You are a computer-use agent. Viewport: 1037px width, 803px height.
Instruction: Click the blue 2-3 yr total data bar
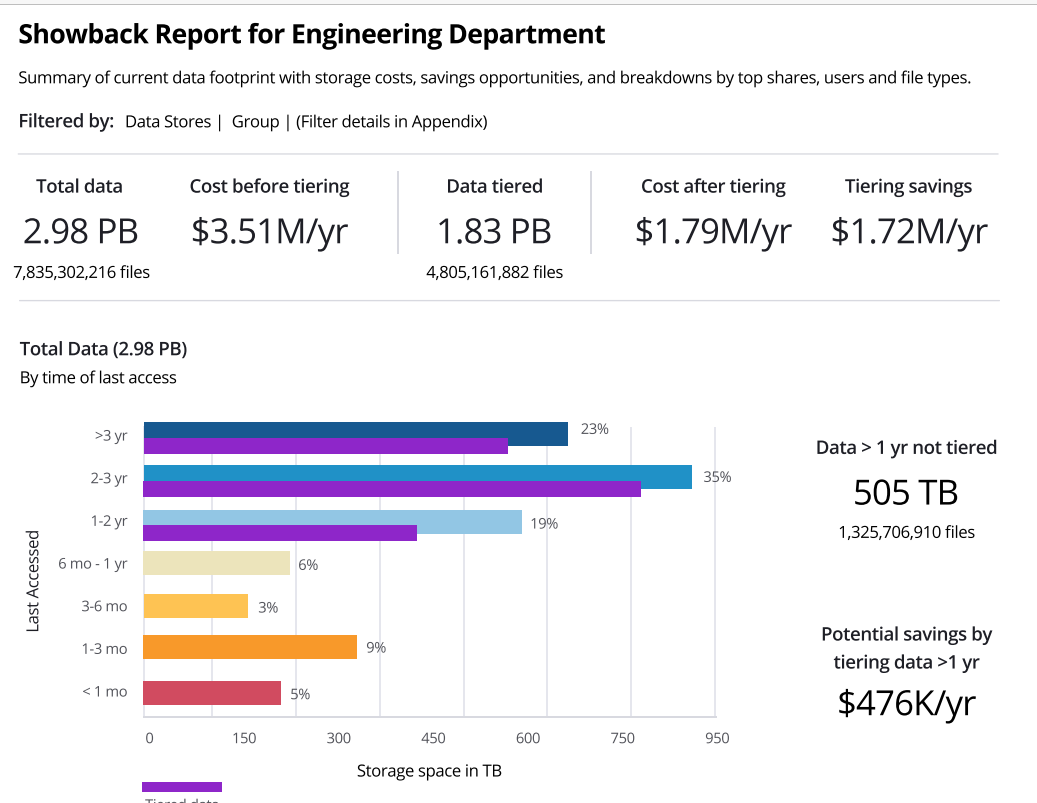[417, 474]
